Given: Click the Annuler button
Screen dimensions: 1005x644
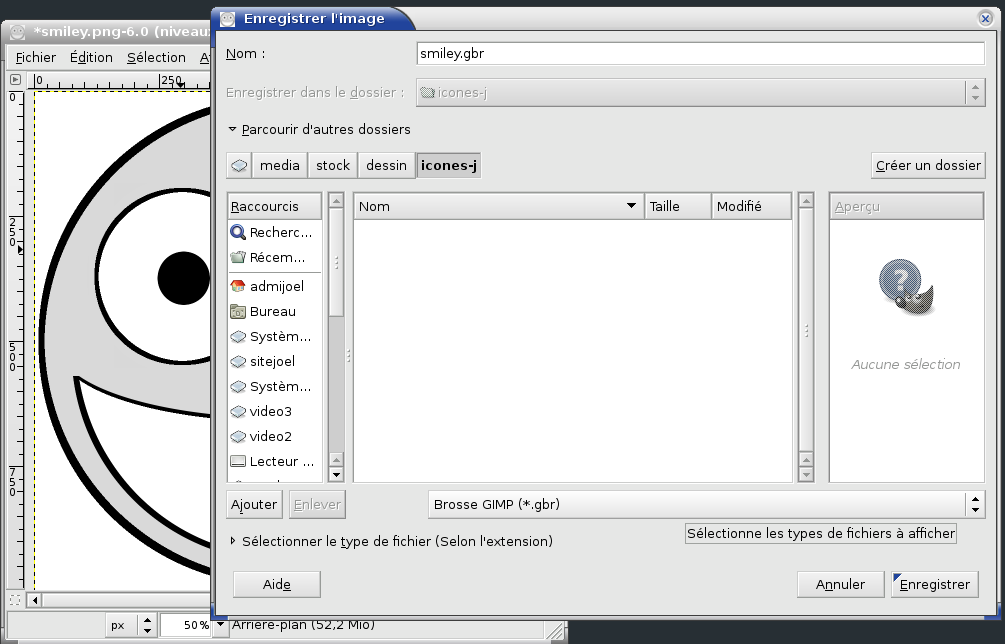Looking at the screenshot, I should click(840, 584).
